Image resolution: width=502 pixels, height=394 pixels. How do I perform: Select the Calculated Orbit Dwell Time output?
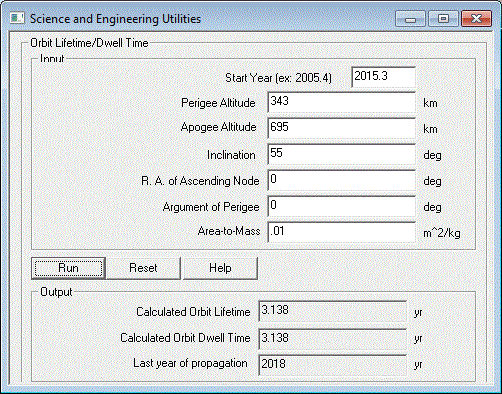click(333, 339)
